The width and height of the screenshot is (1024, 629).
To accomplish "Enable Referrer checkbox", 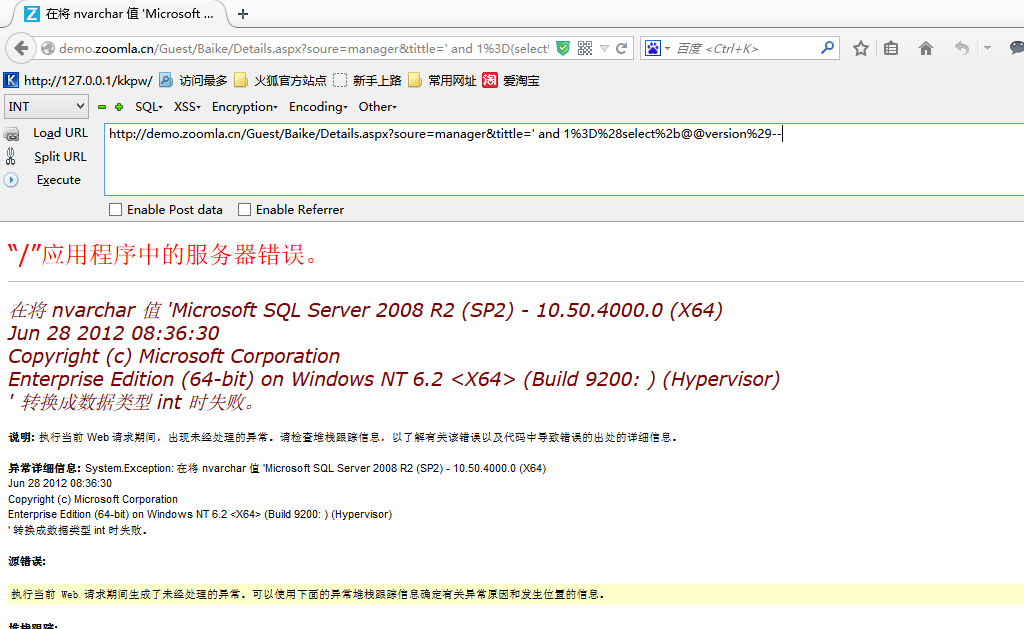I will [244, 210].
